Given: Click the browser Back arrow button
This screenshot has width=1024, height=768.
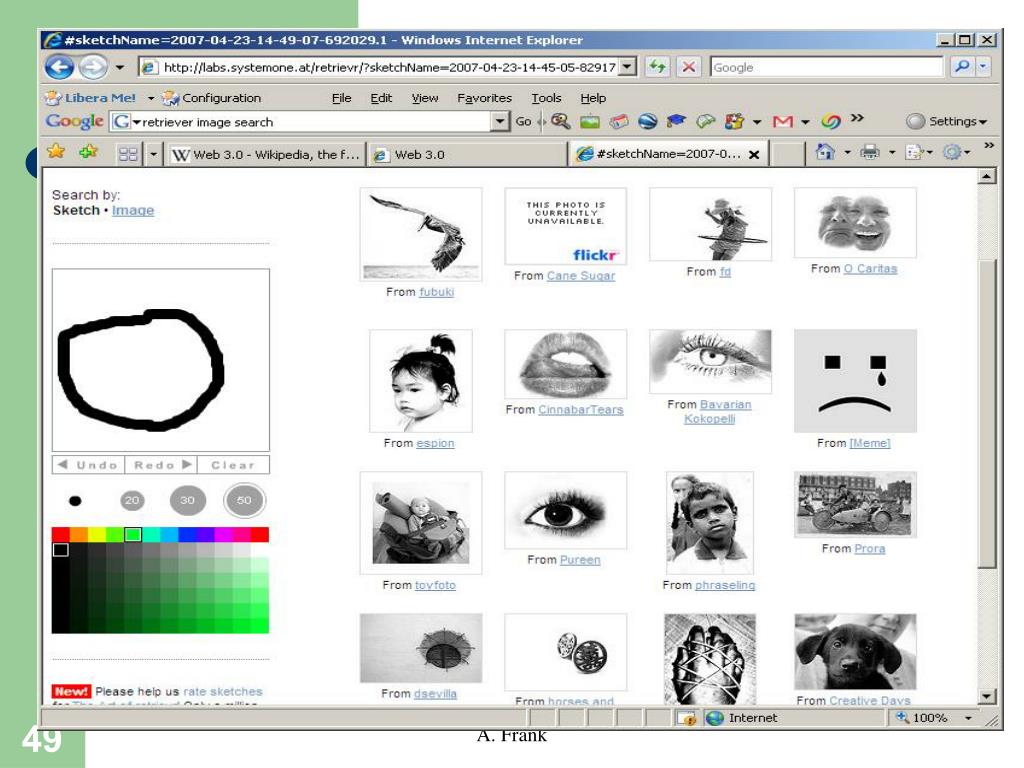Looking at the screenshot, I should click(59, 67).
